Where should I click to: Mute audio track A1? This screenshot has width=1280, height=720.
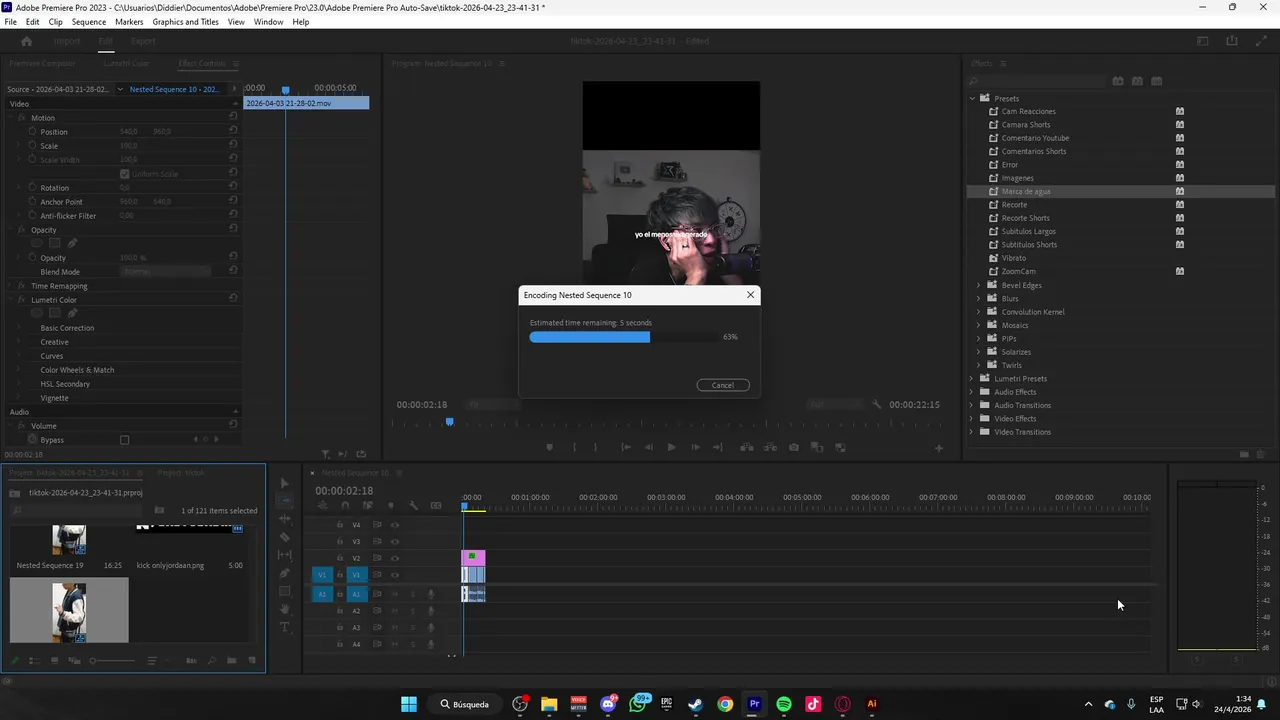click(x=395, y=594)
